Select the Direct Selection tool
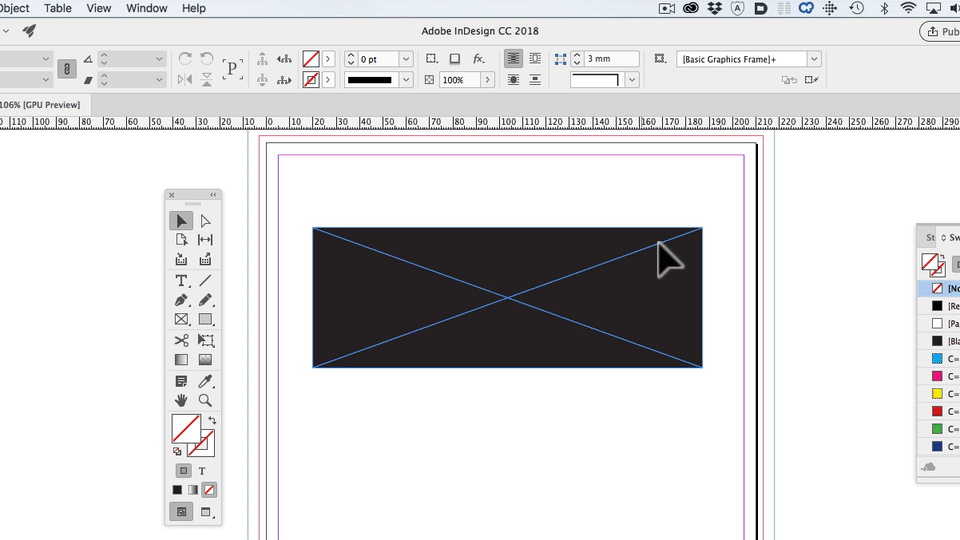 tap(205, 220)
